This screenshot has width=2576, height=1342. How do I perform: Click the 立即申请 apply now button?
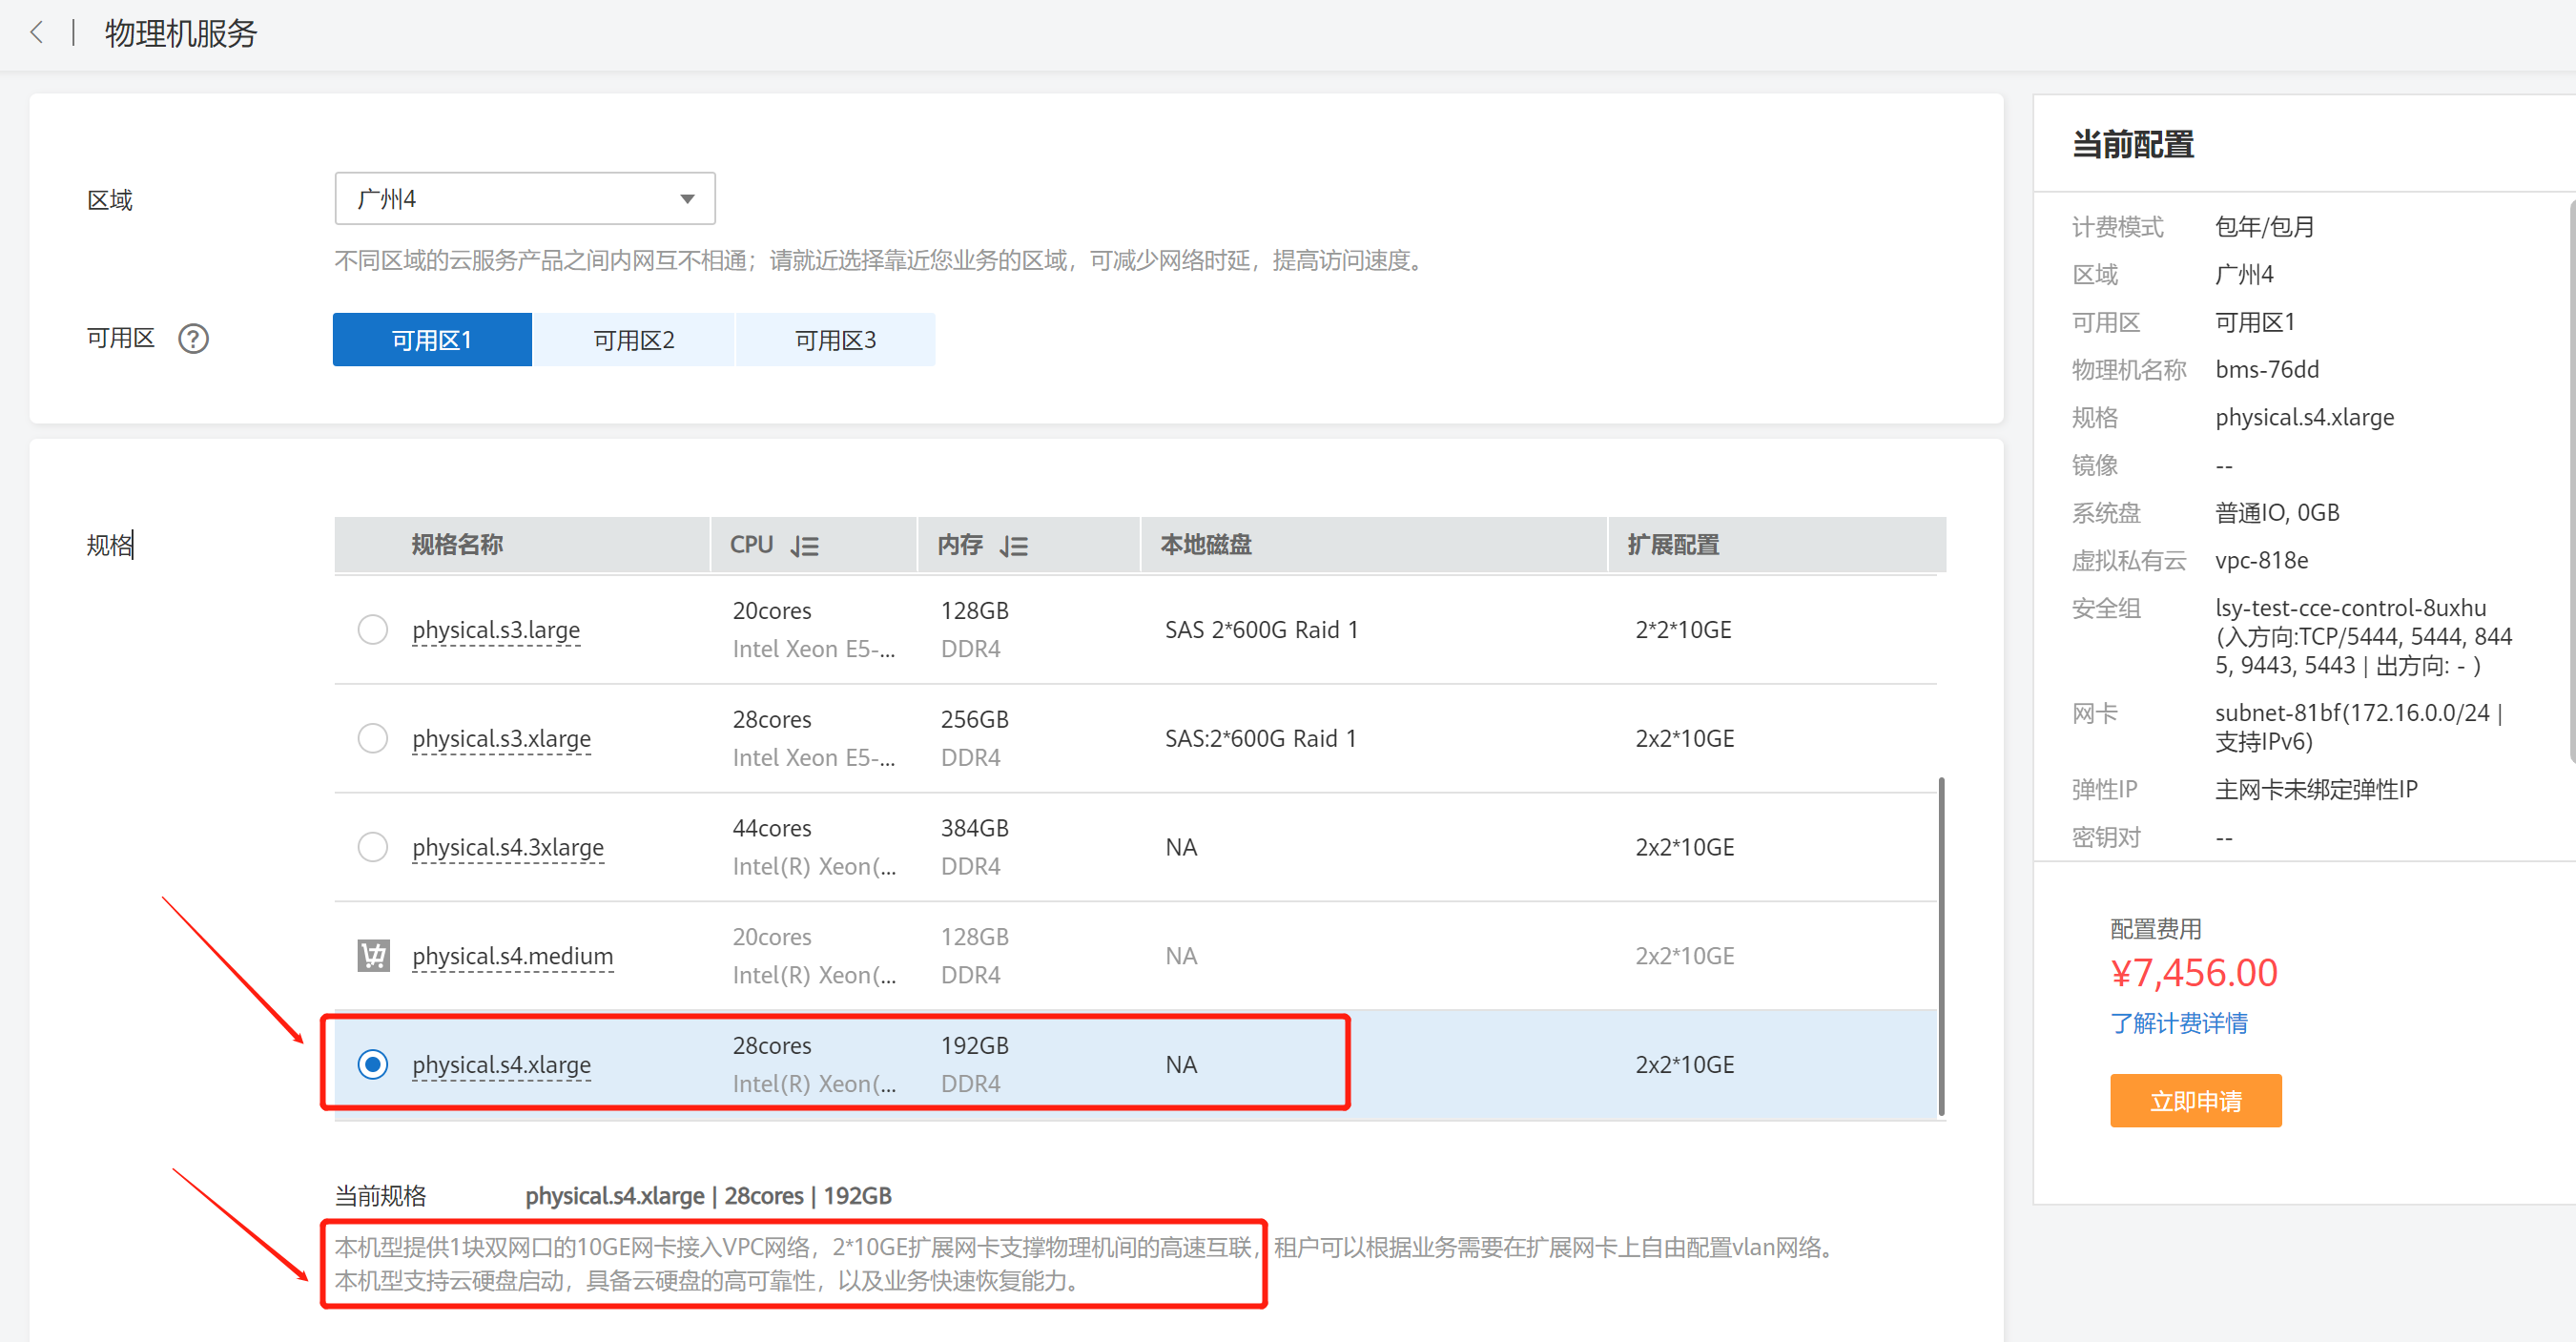[x=2195, y=1101]
